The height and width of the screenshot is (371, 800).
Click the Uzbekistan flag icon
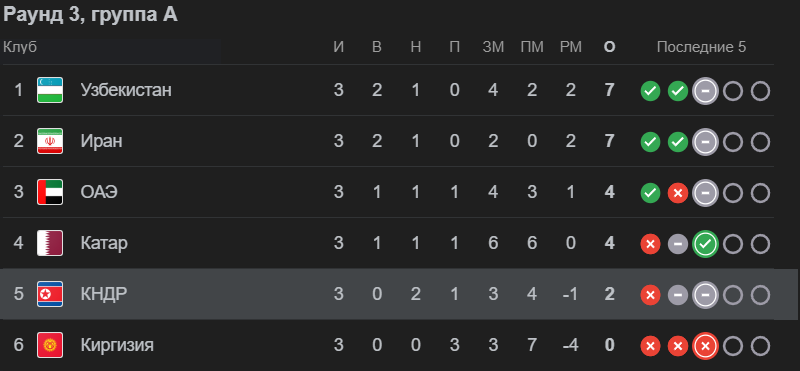click(x=50, y=90)
